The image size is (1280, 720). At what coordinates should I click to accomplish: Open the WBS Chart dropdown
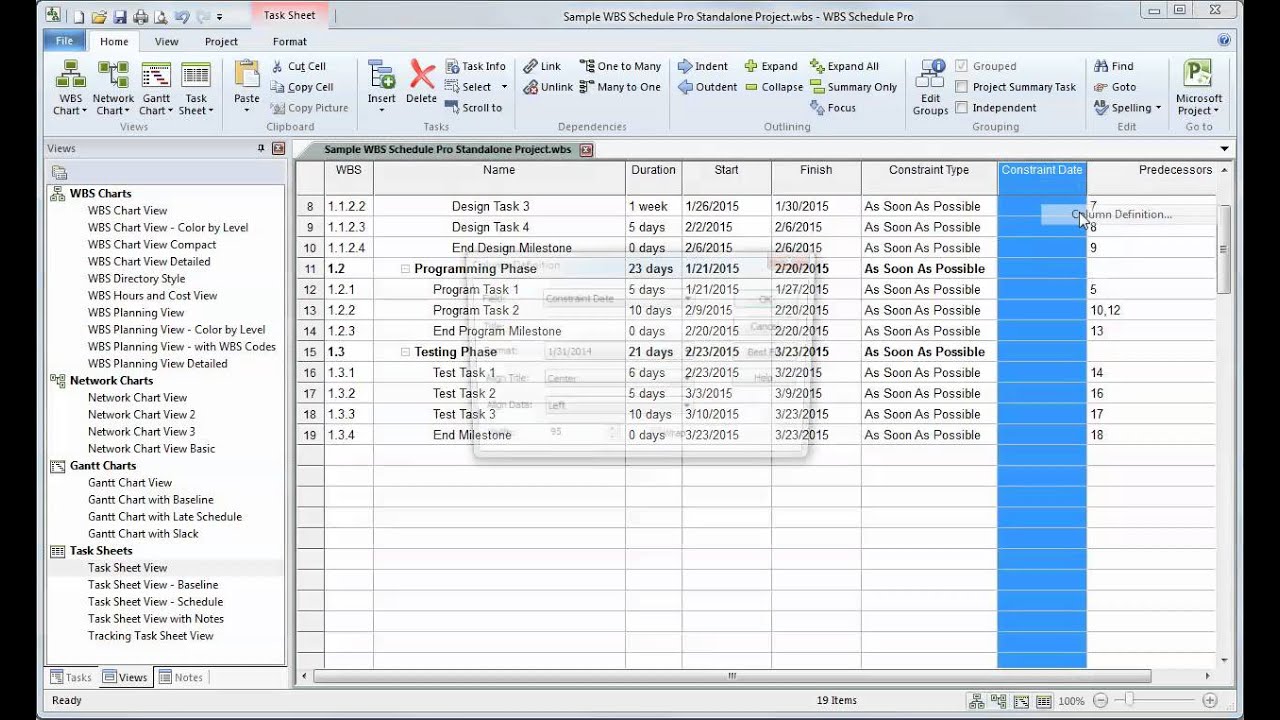point(71,105)
